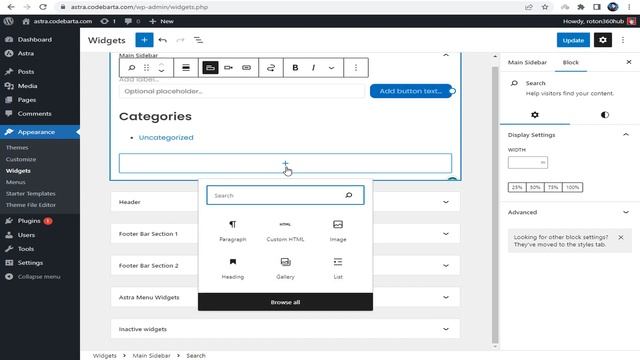Image resolution: width=640 pixels, height=360 pixels.
Task: Set search width to 100%
Action: coord(572,187)
